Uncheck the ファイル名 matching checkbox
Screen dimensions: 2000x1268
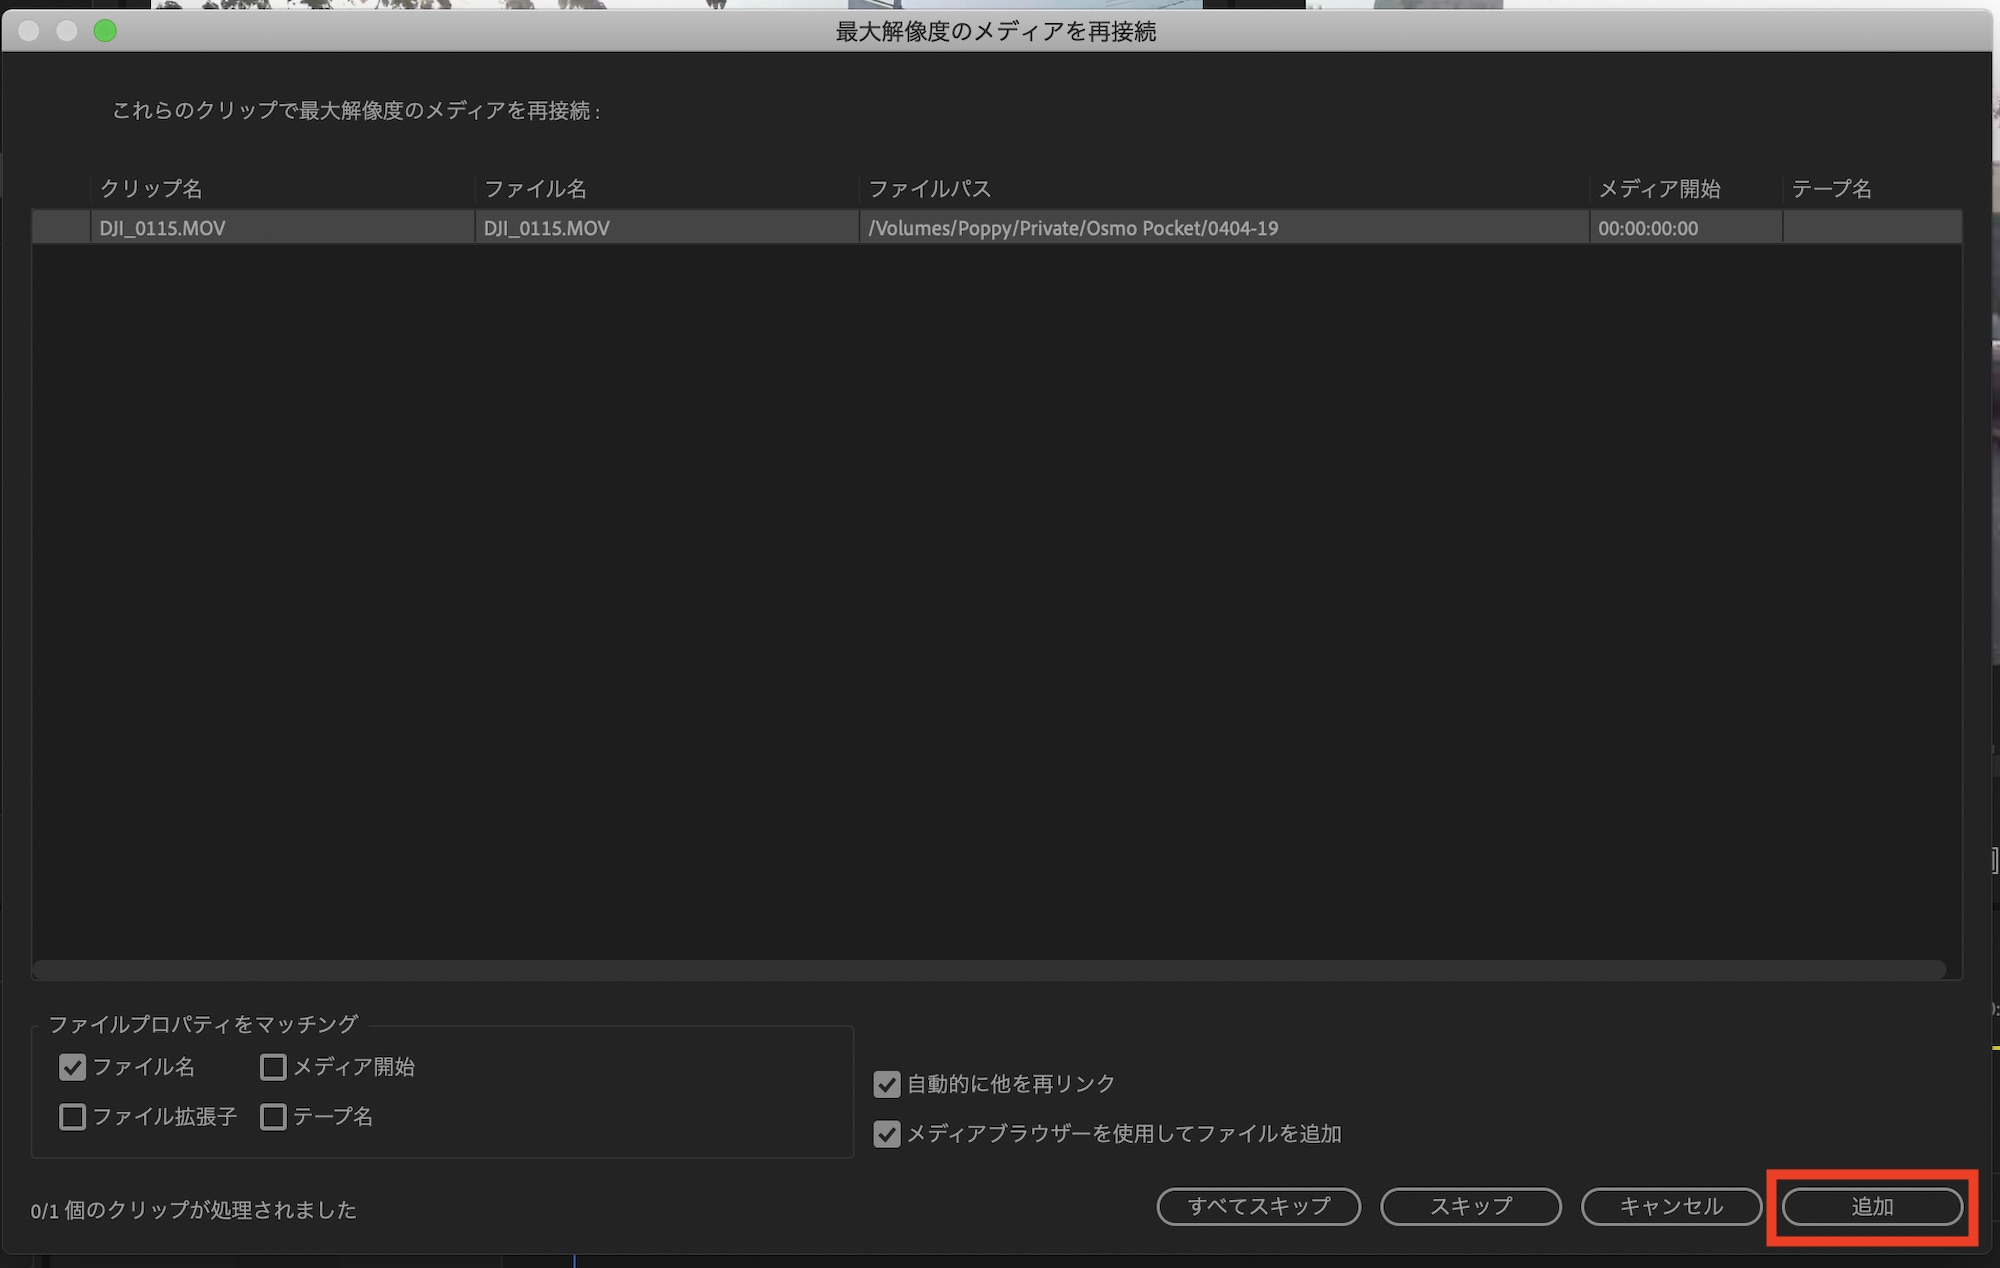coord(72,1067)
